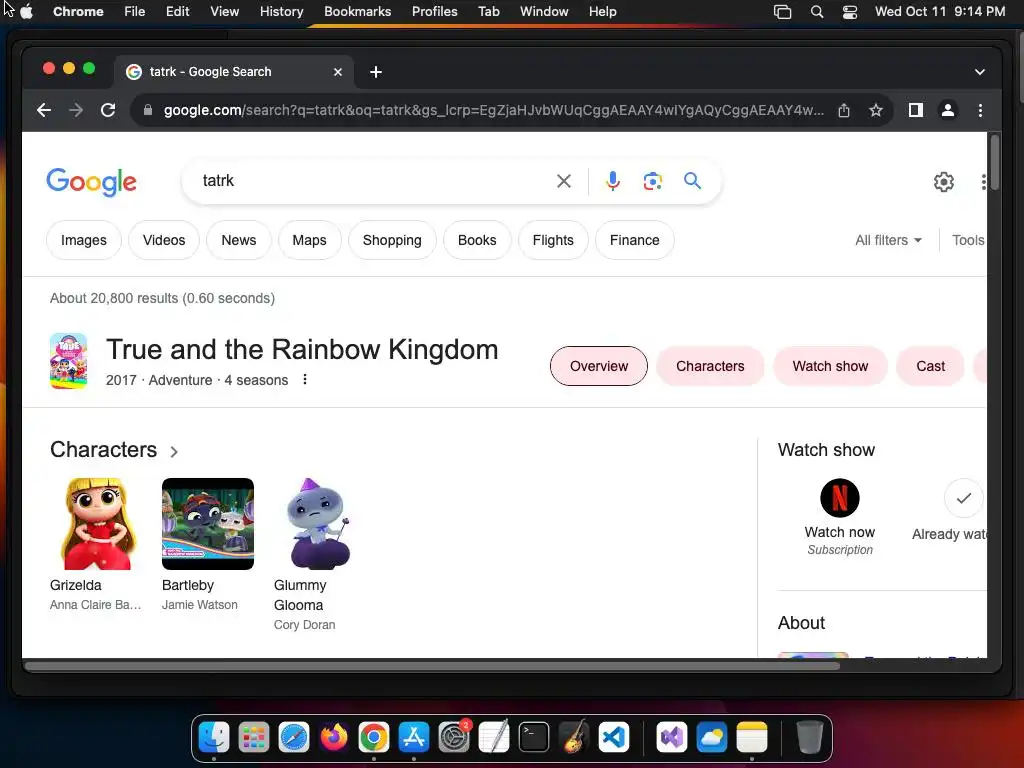
Task: Click the True and the Rainbow Kingdom poster
Action: (69, 361)
